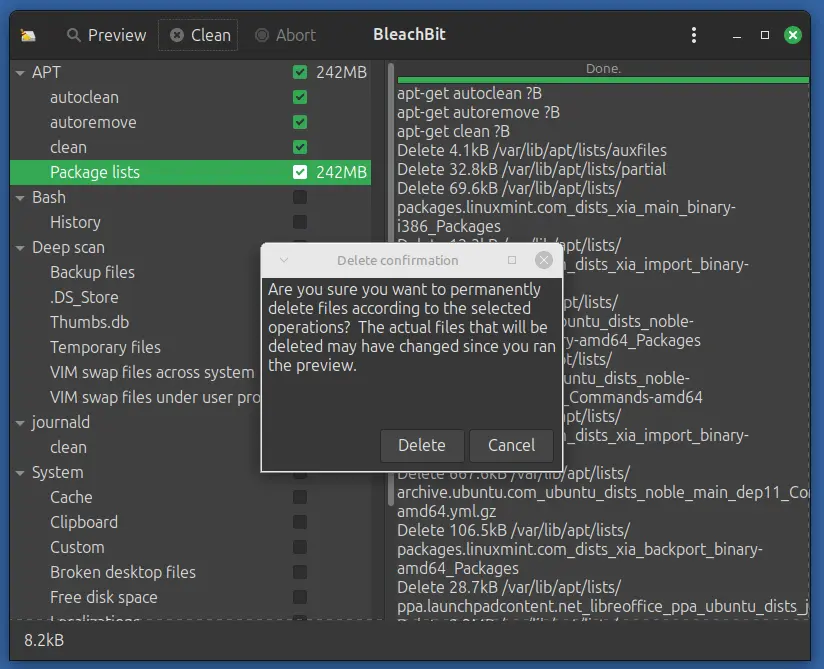Collapse the Deep scan category
The image size is (824, 669).
(21, 248)
